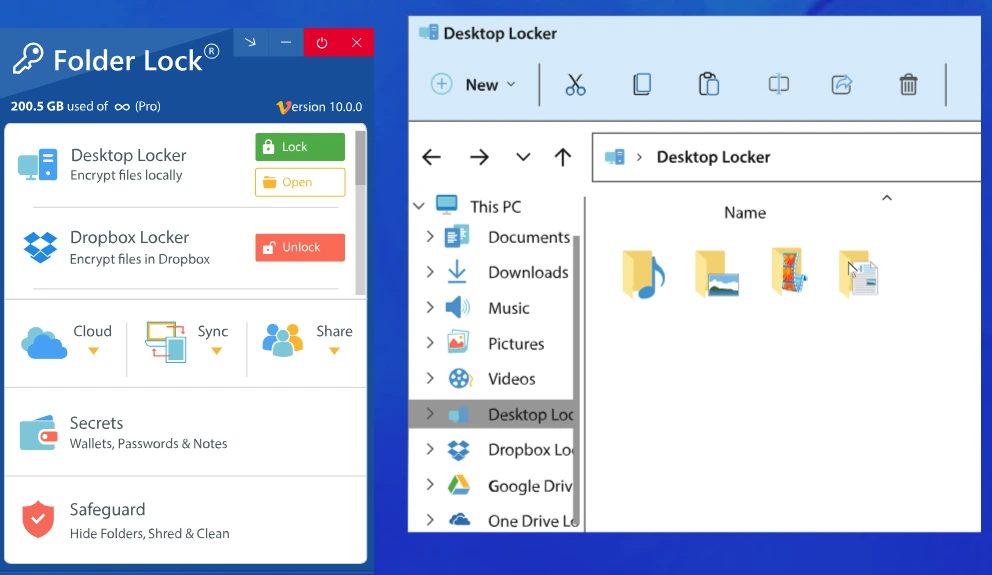This screenshot has height=575, width=992.
Task: Select the Pictures folder thumbnail
Action: [716, 273]
